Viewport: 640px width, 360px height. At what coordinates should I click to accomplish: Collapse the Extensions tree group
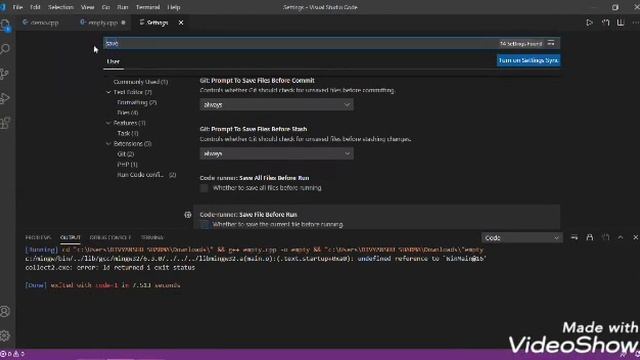(109, 144)
